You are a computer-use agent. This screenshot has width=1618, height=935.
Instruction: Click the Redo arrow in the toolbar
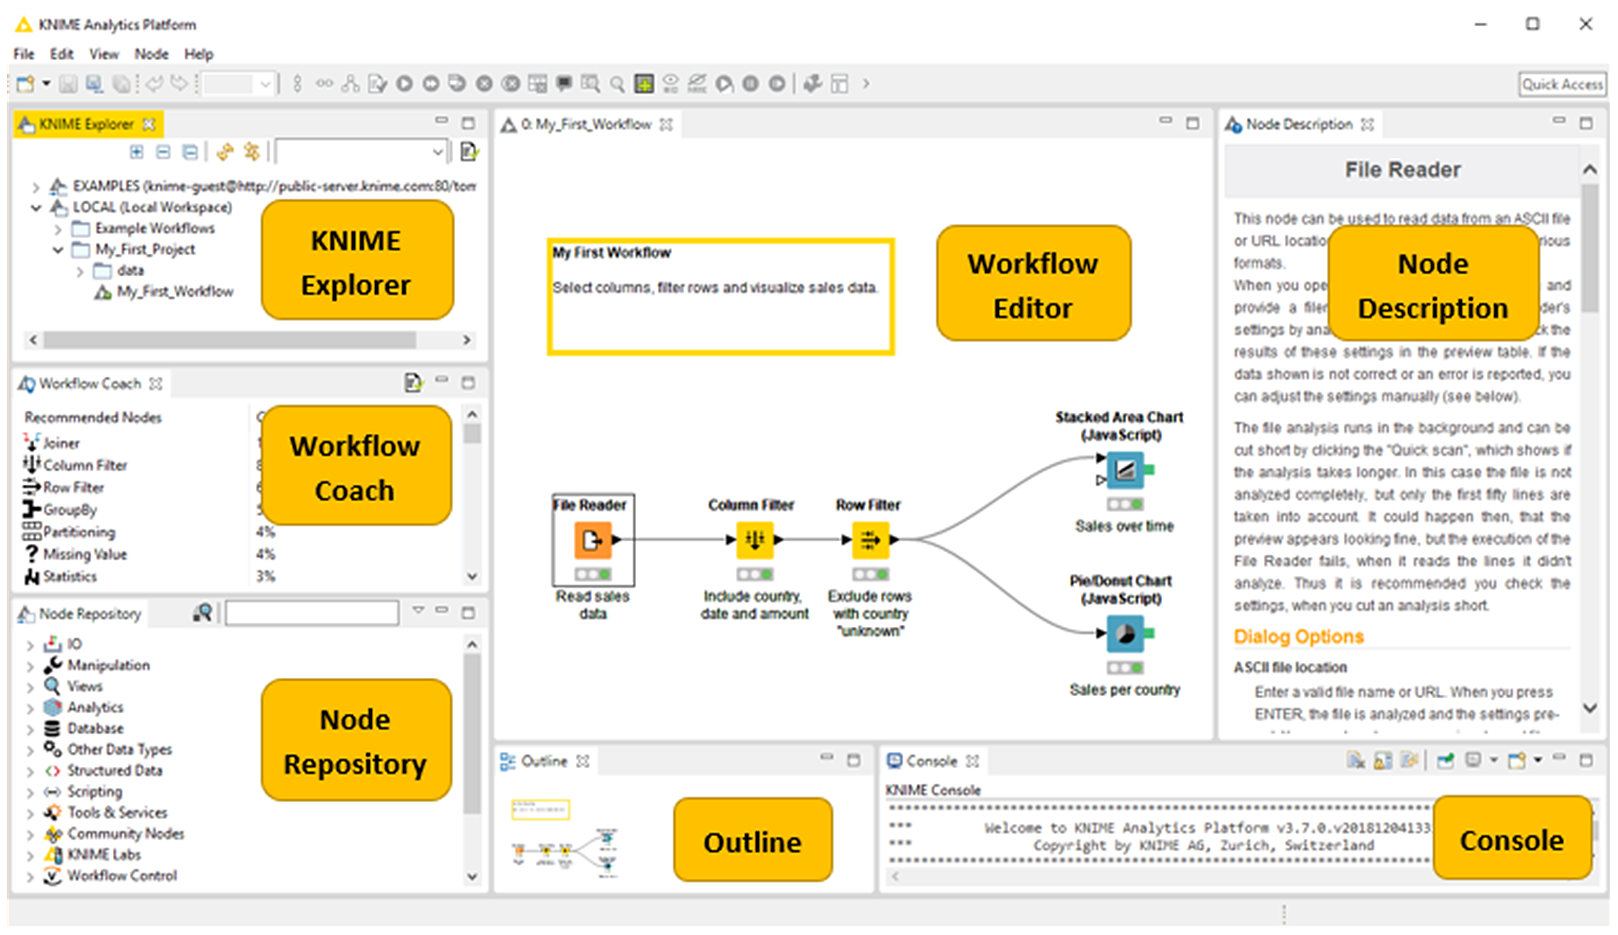179,84
